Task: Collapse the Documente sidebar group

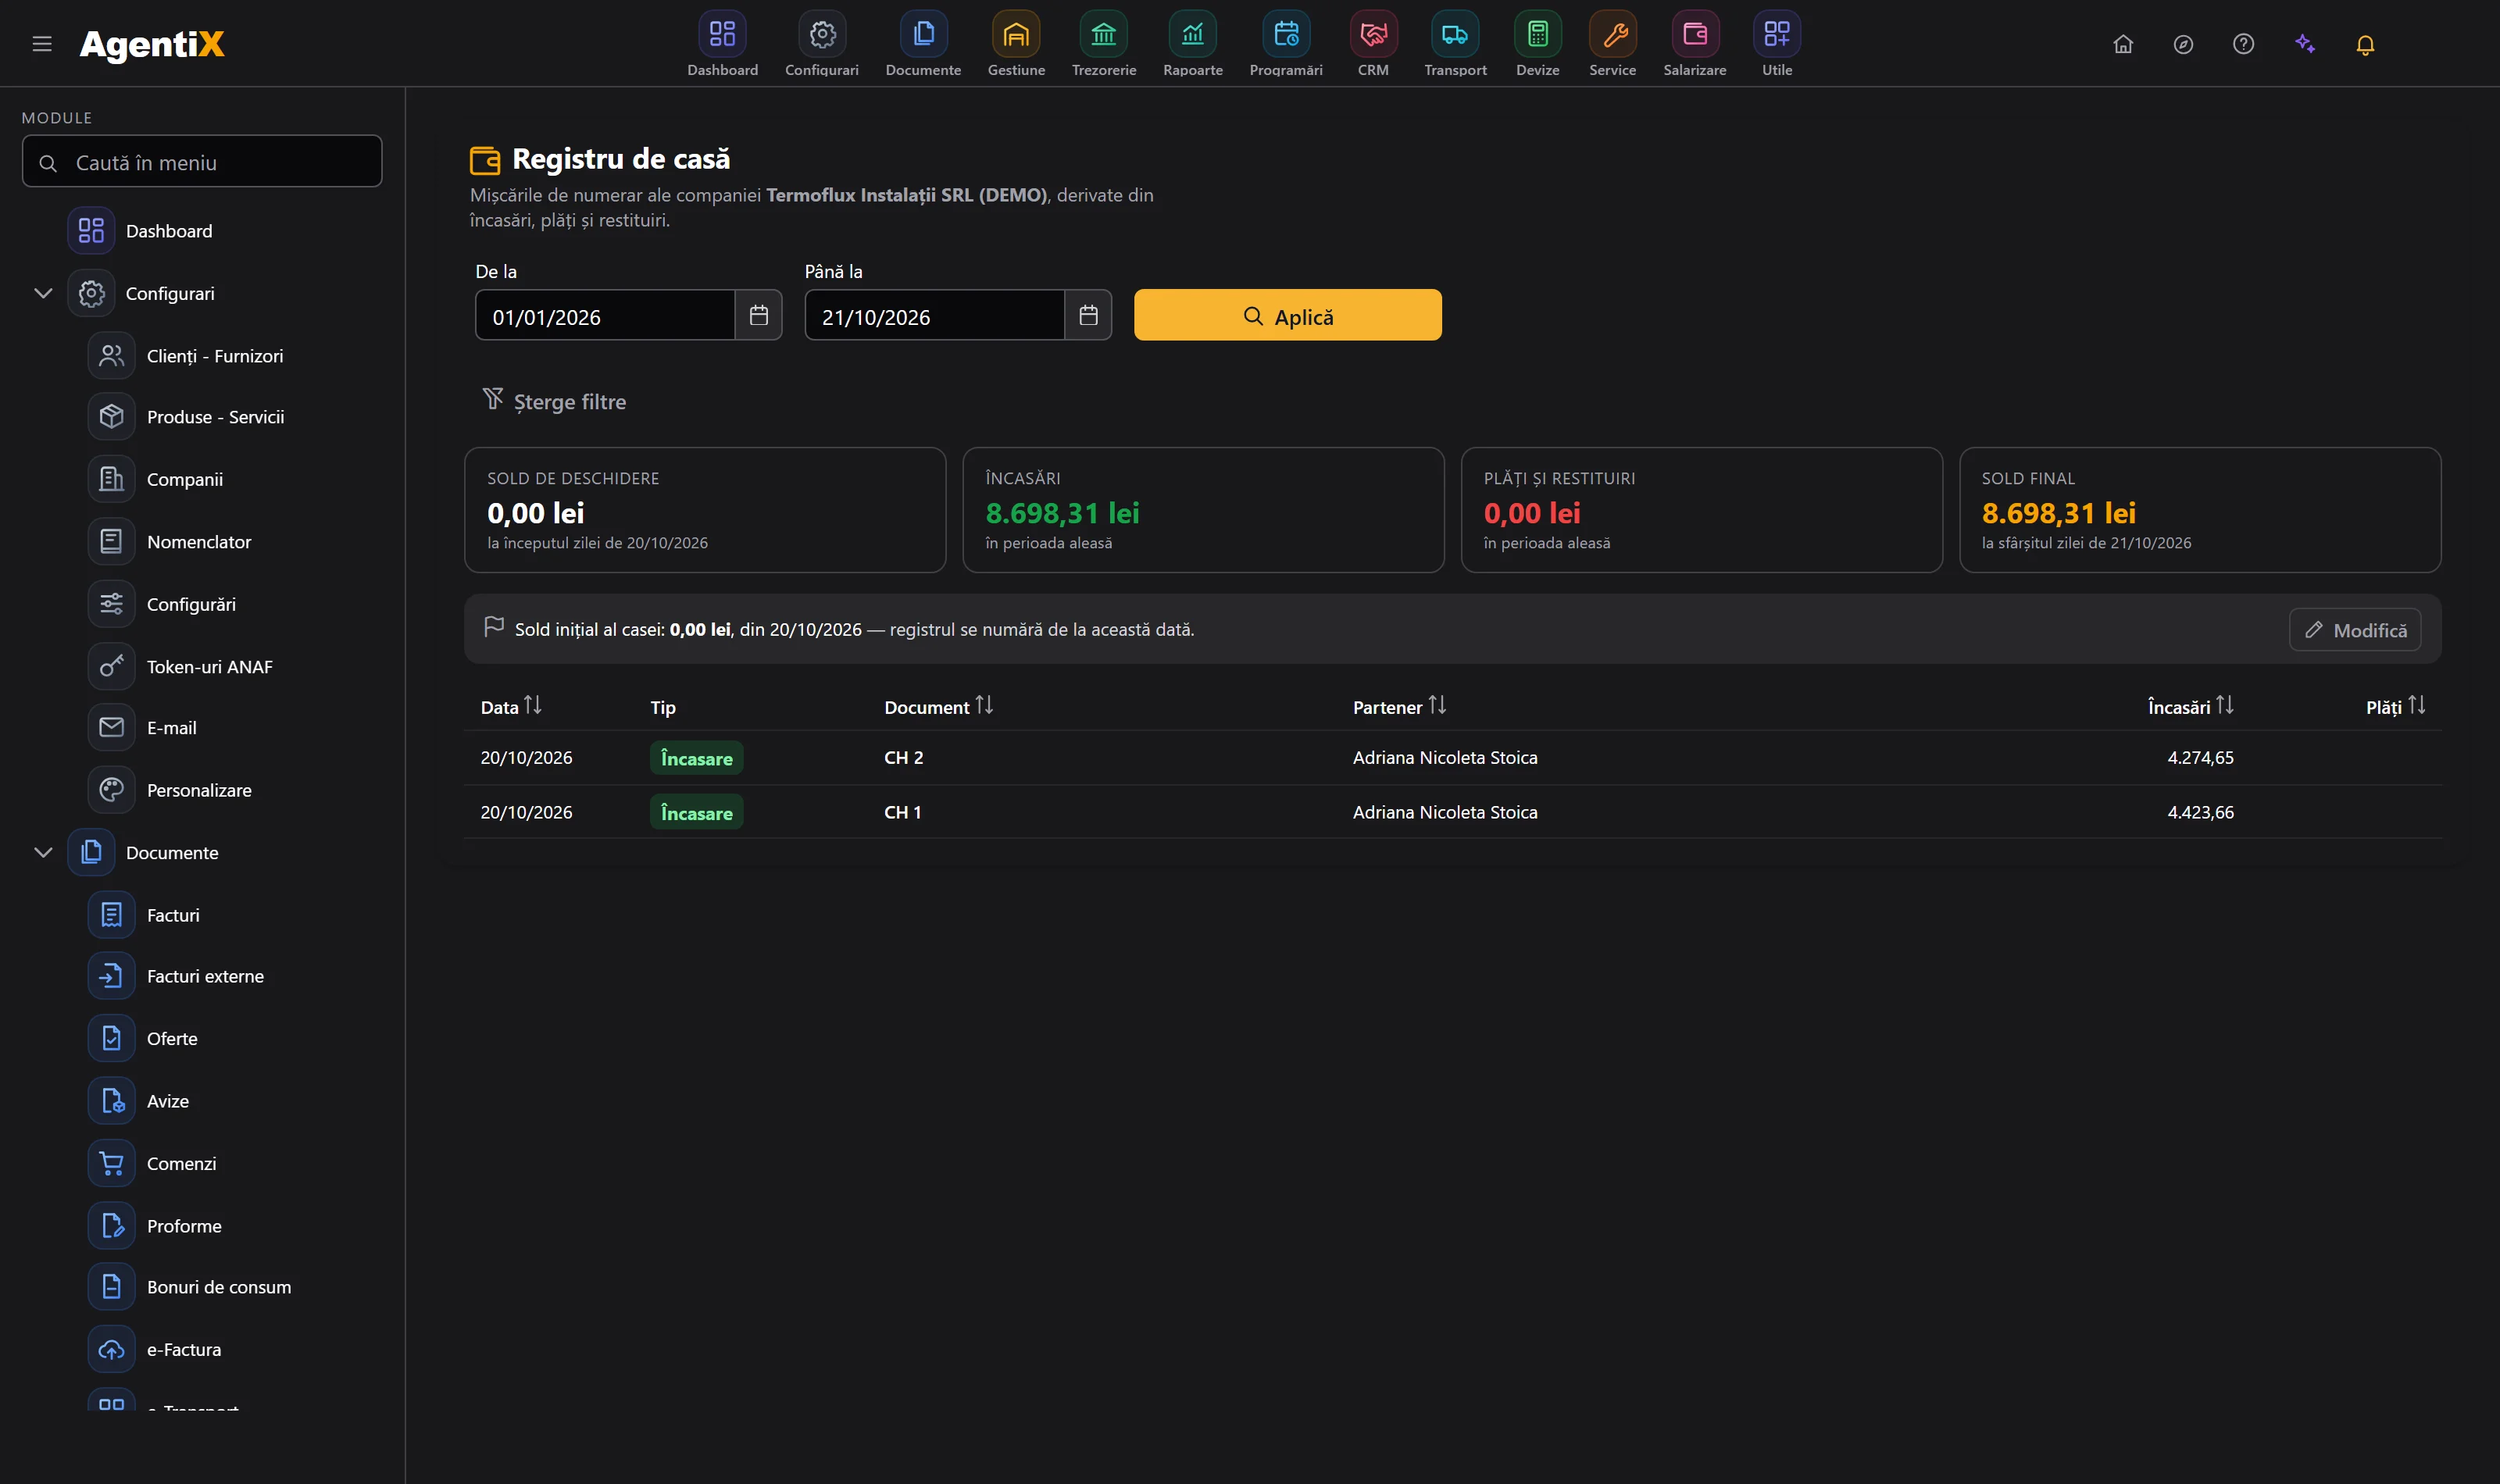Action: [43, 852]
